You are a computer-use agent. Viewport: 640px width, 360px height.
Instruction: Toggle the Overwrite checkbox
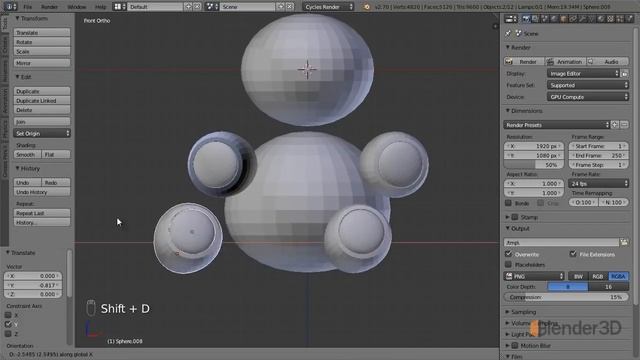(x=508, y=254)
